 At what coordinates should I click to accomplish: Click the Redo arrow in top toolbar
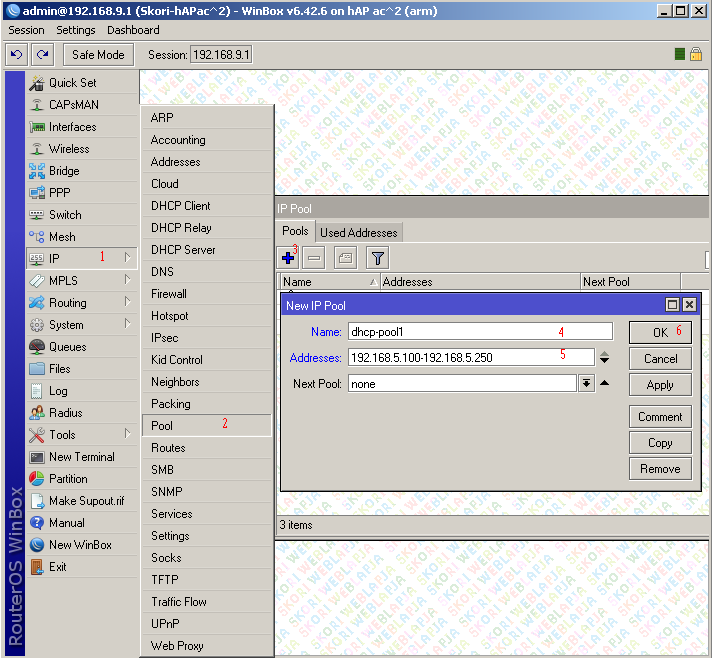pos(42,54)
